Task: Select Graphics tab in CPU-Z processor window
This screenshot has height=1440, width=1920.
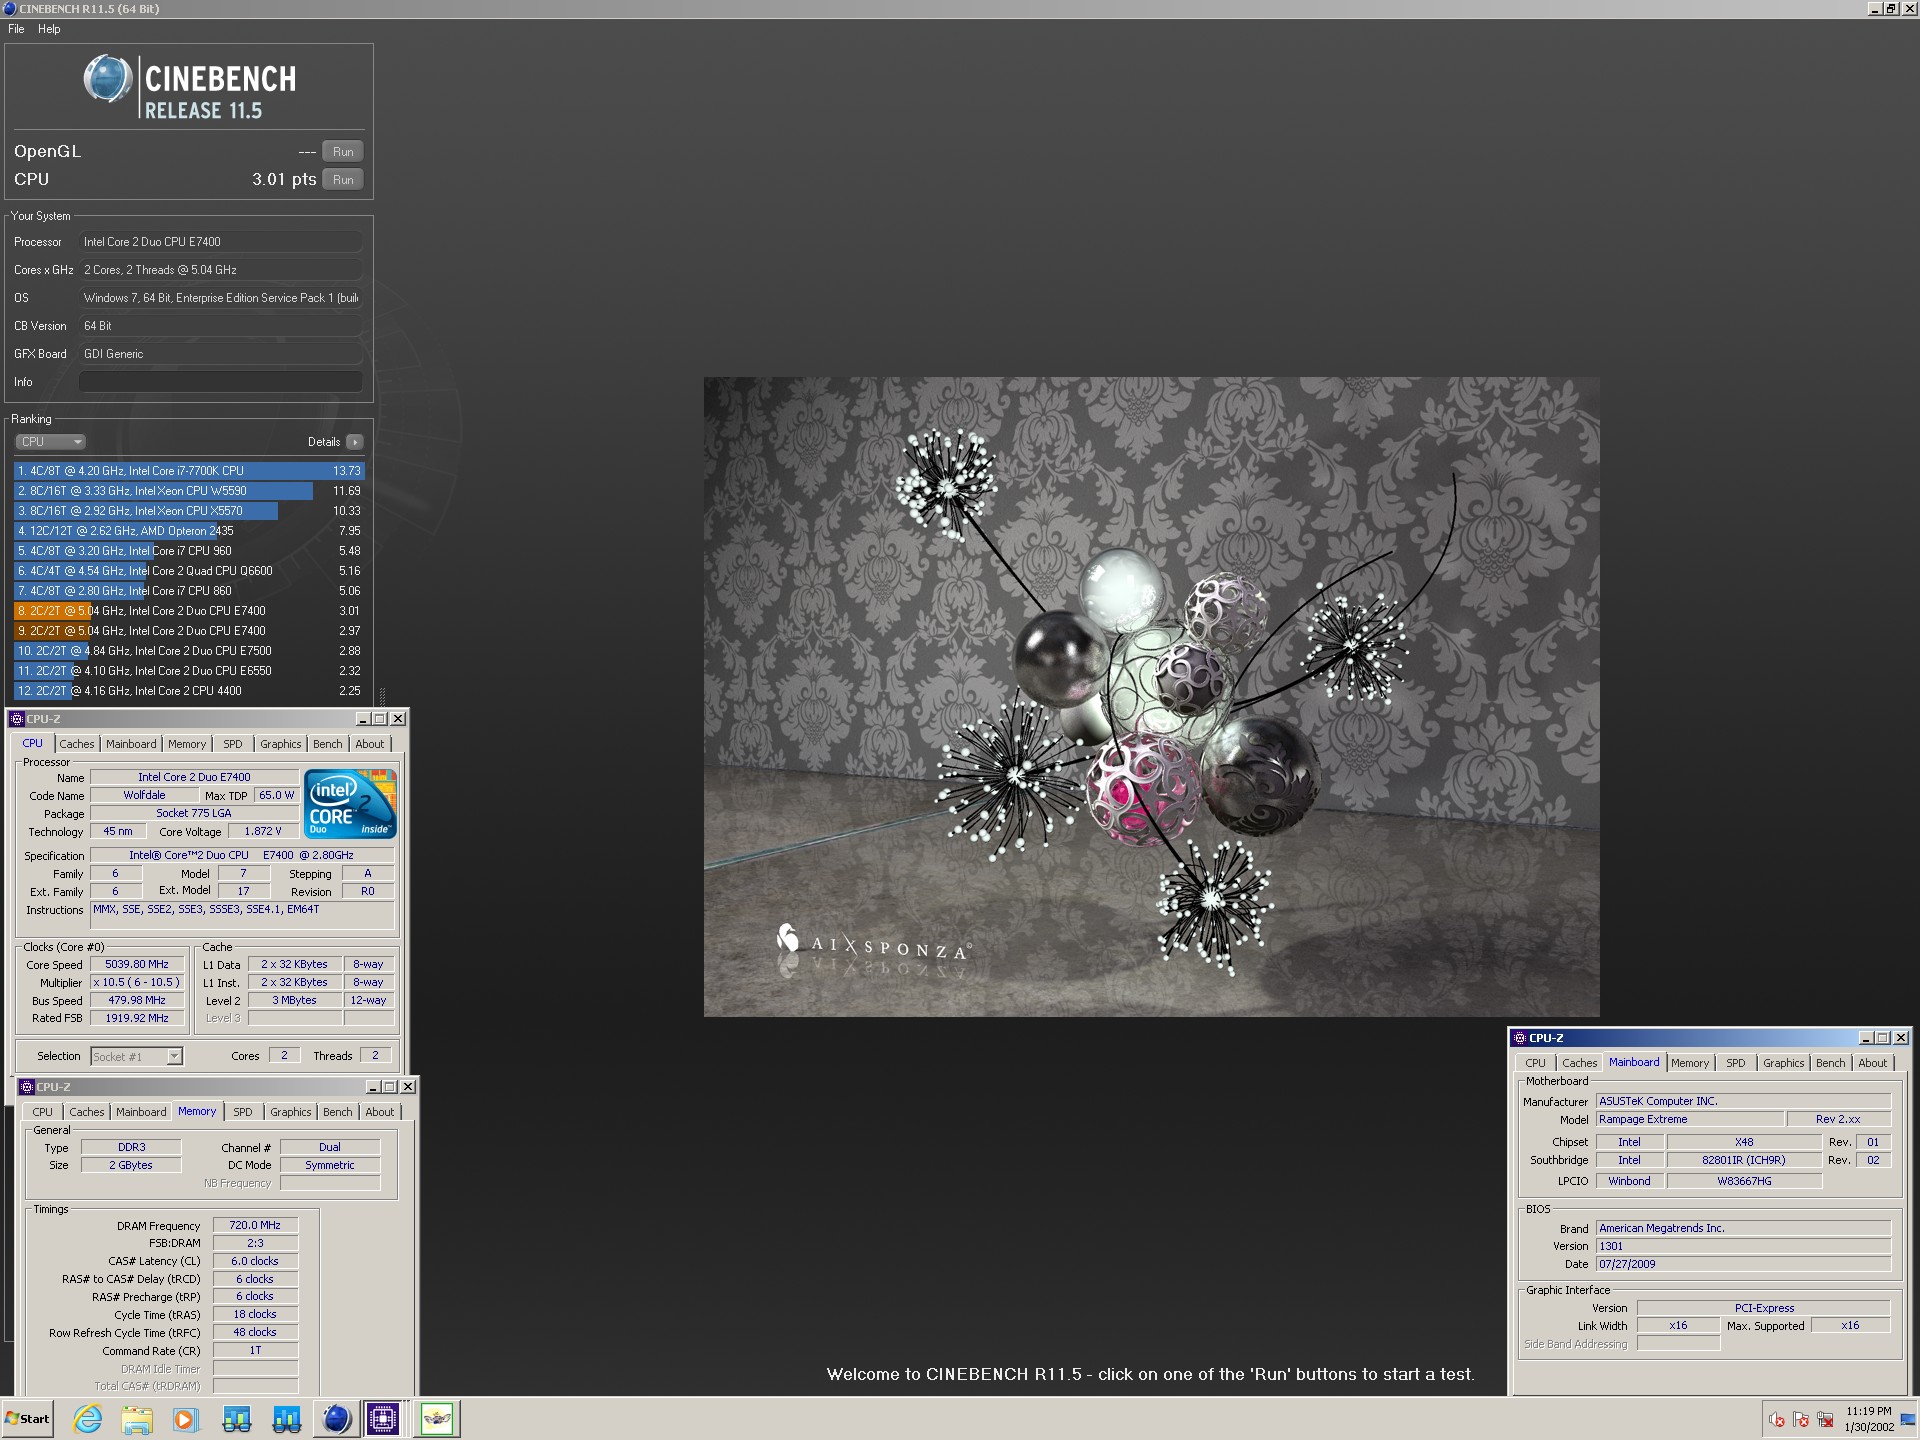Action: tap(280, 744)
